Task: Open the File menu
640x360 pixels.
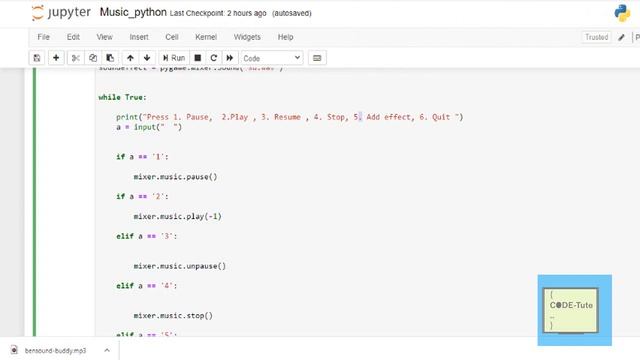Action: pyautogui.click(x=44, y=37)
